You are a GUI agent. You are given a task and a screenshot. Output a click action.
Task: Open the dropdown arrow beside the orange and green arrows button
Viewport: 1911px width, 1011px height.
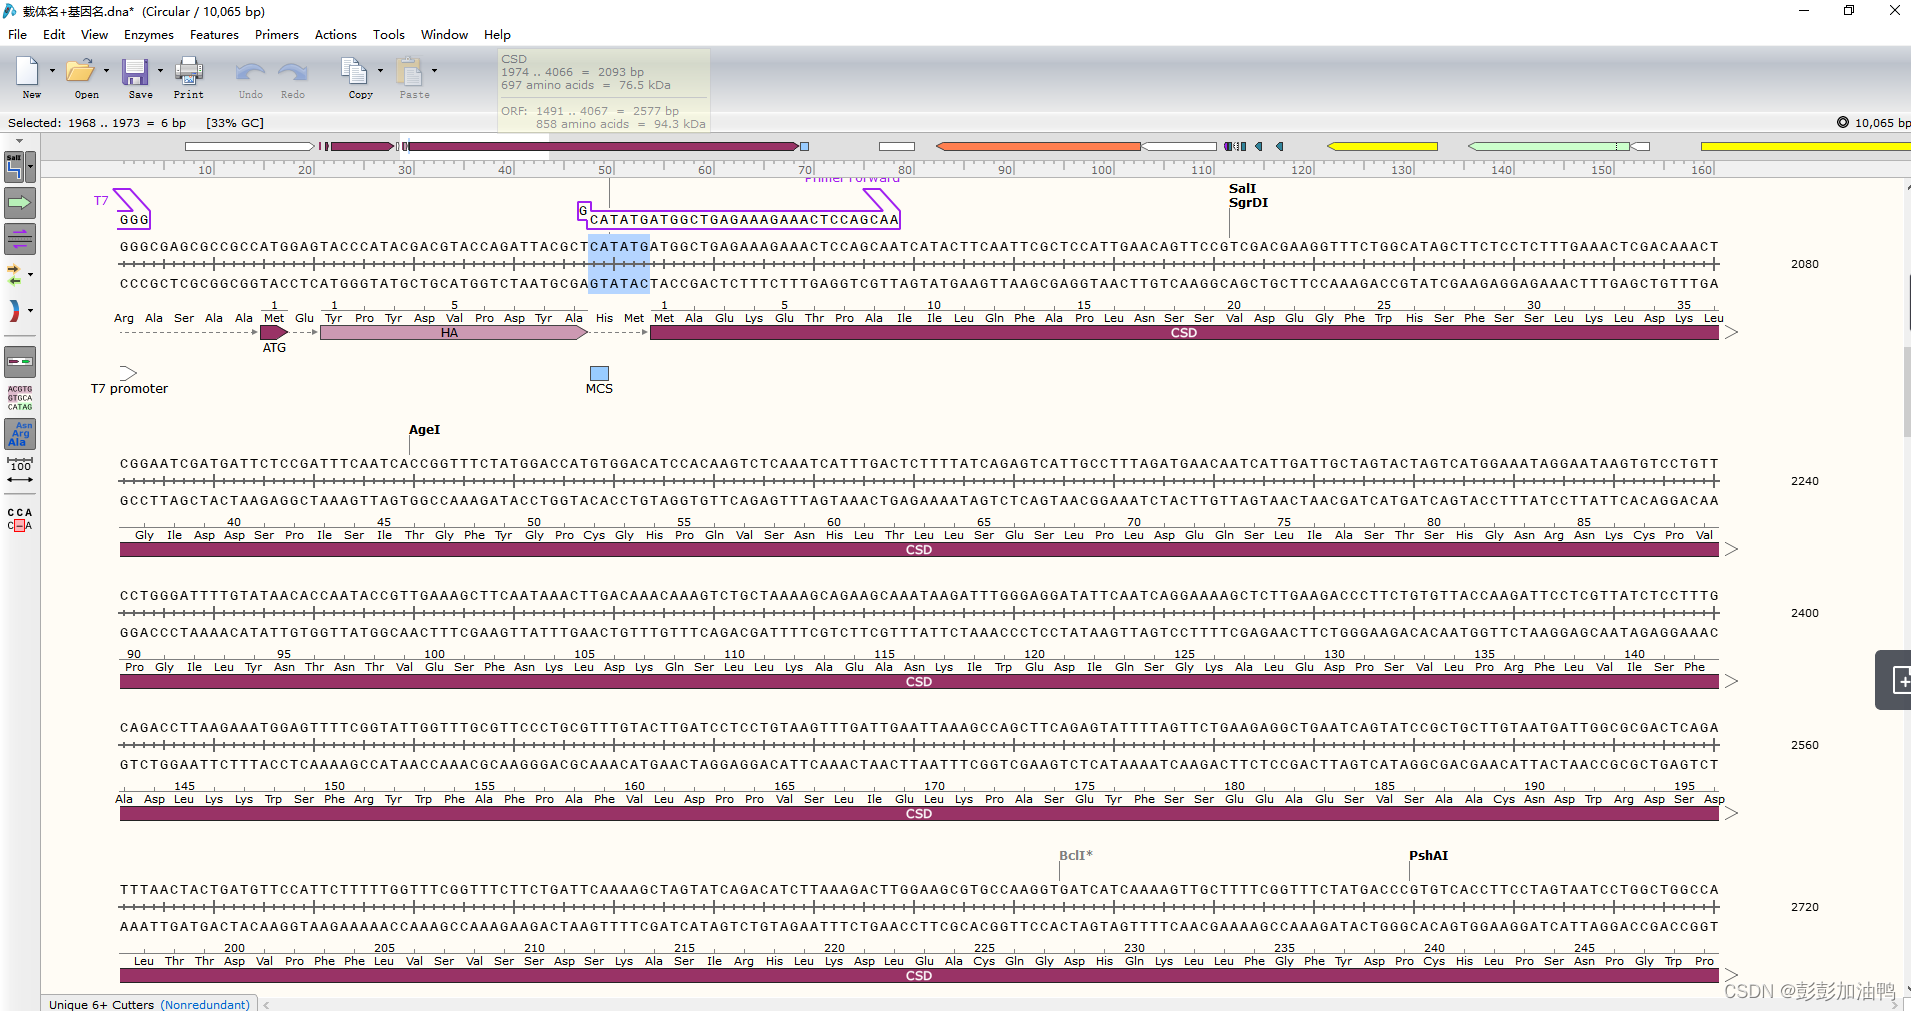pyautogui.click(x=30, y=275)
